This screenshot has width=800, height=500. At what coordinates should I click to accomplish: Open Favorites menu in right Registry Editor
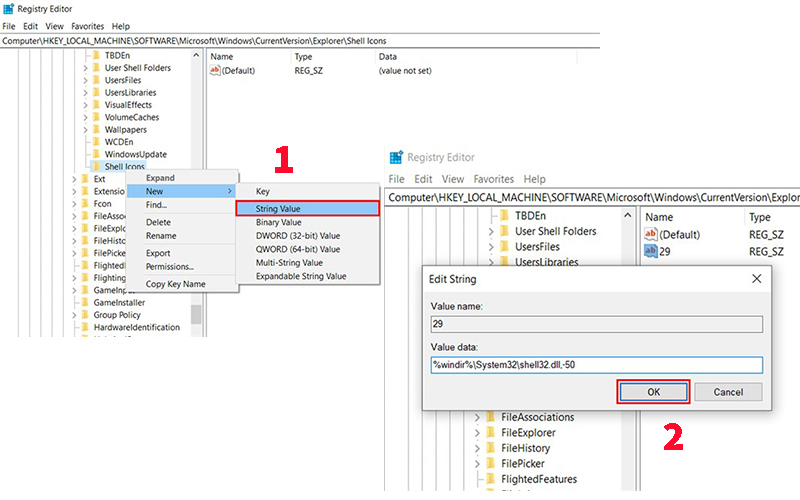[x=493, y=179]
